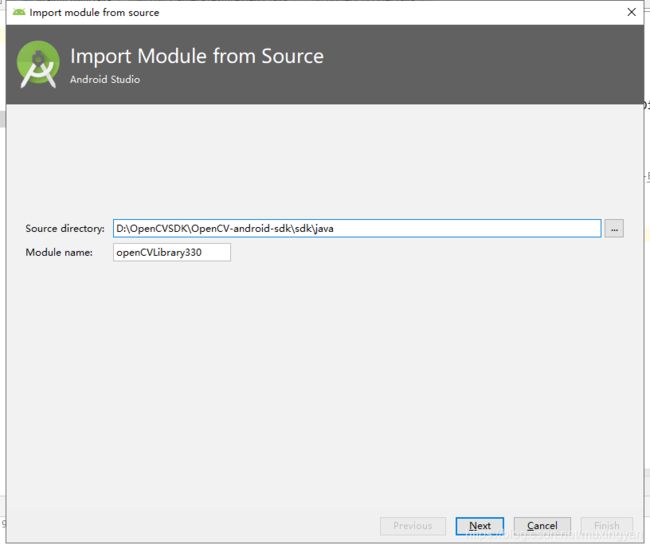
Task: Browse for source directory with ellipsis button
Action: (x=614, y=229)
